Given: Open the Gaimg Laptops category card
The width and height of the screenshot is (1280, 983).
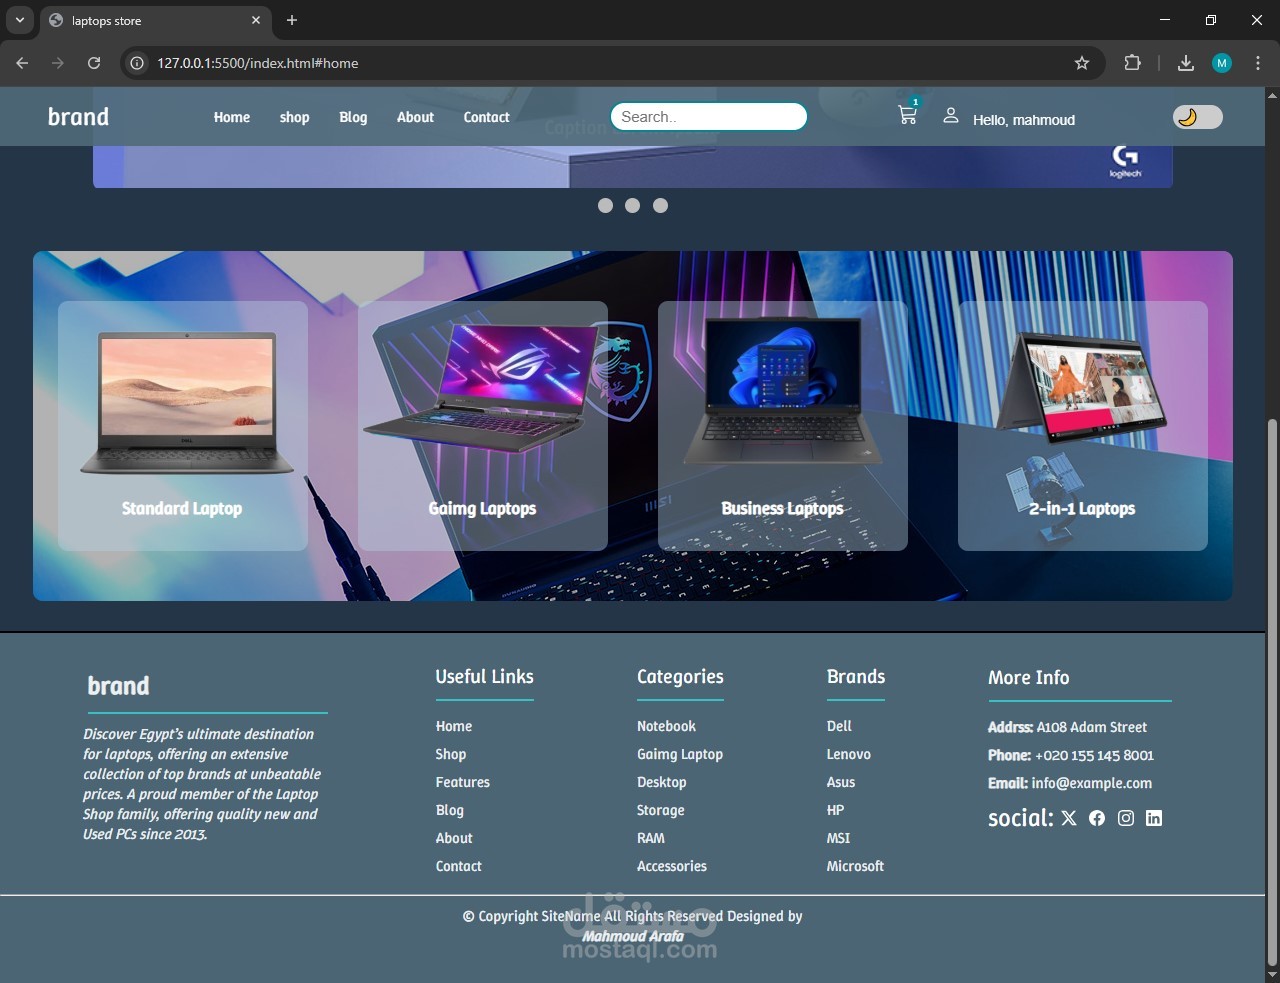Looking at the screenshot, I should 483,426.
